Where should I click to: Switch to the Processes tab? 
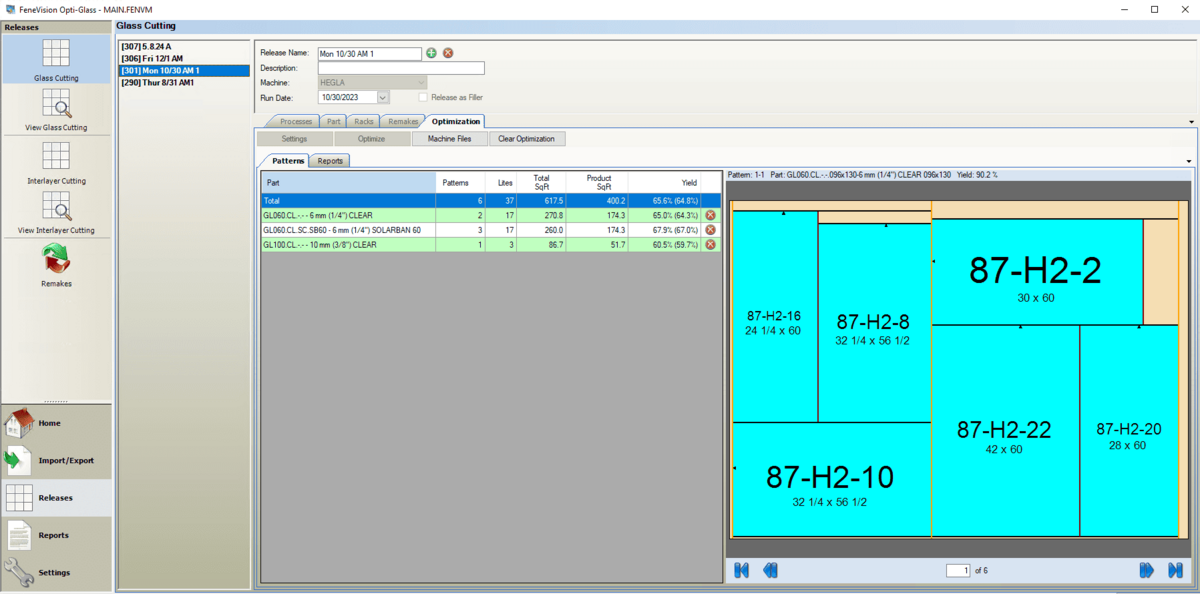pyautogui.click(x=295, y=120)
